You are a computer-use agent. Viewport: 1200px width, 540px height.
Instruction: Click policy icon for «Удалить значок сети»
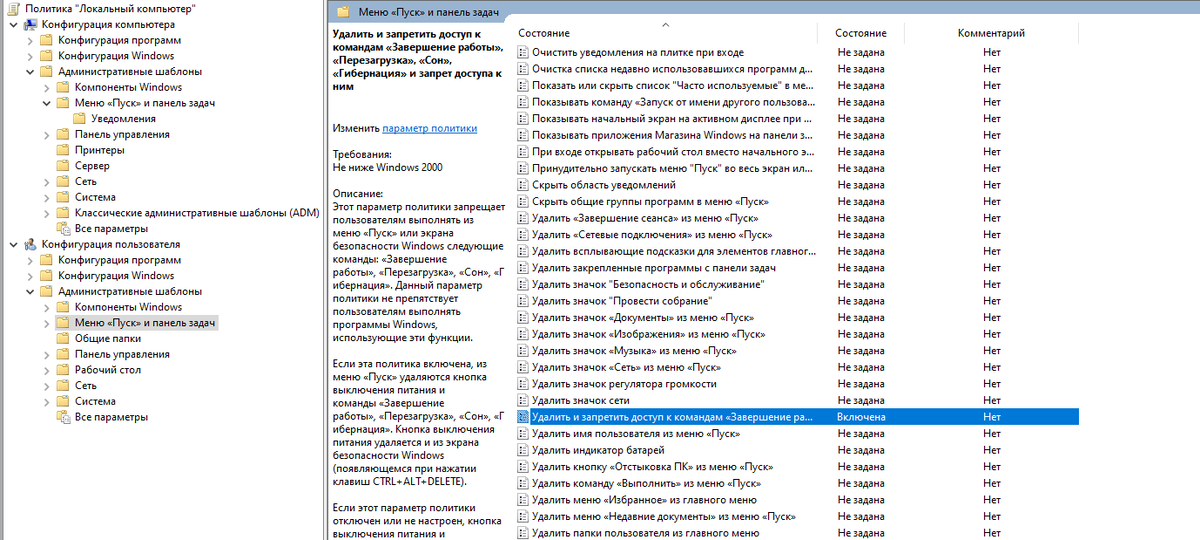(522, 400)
